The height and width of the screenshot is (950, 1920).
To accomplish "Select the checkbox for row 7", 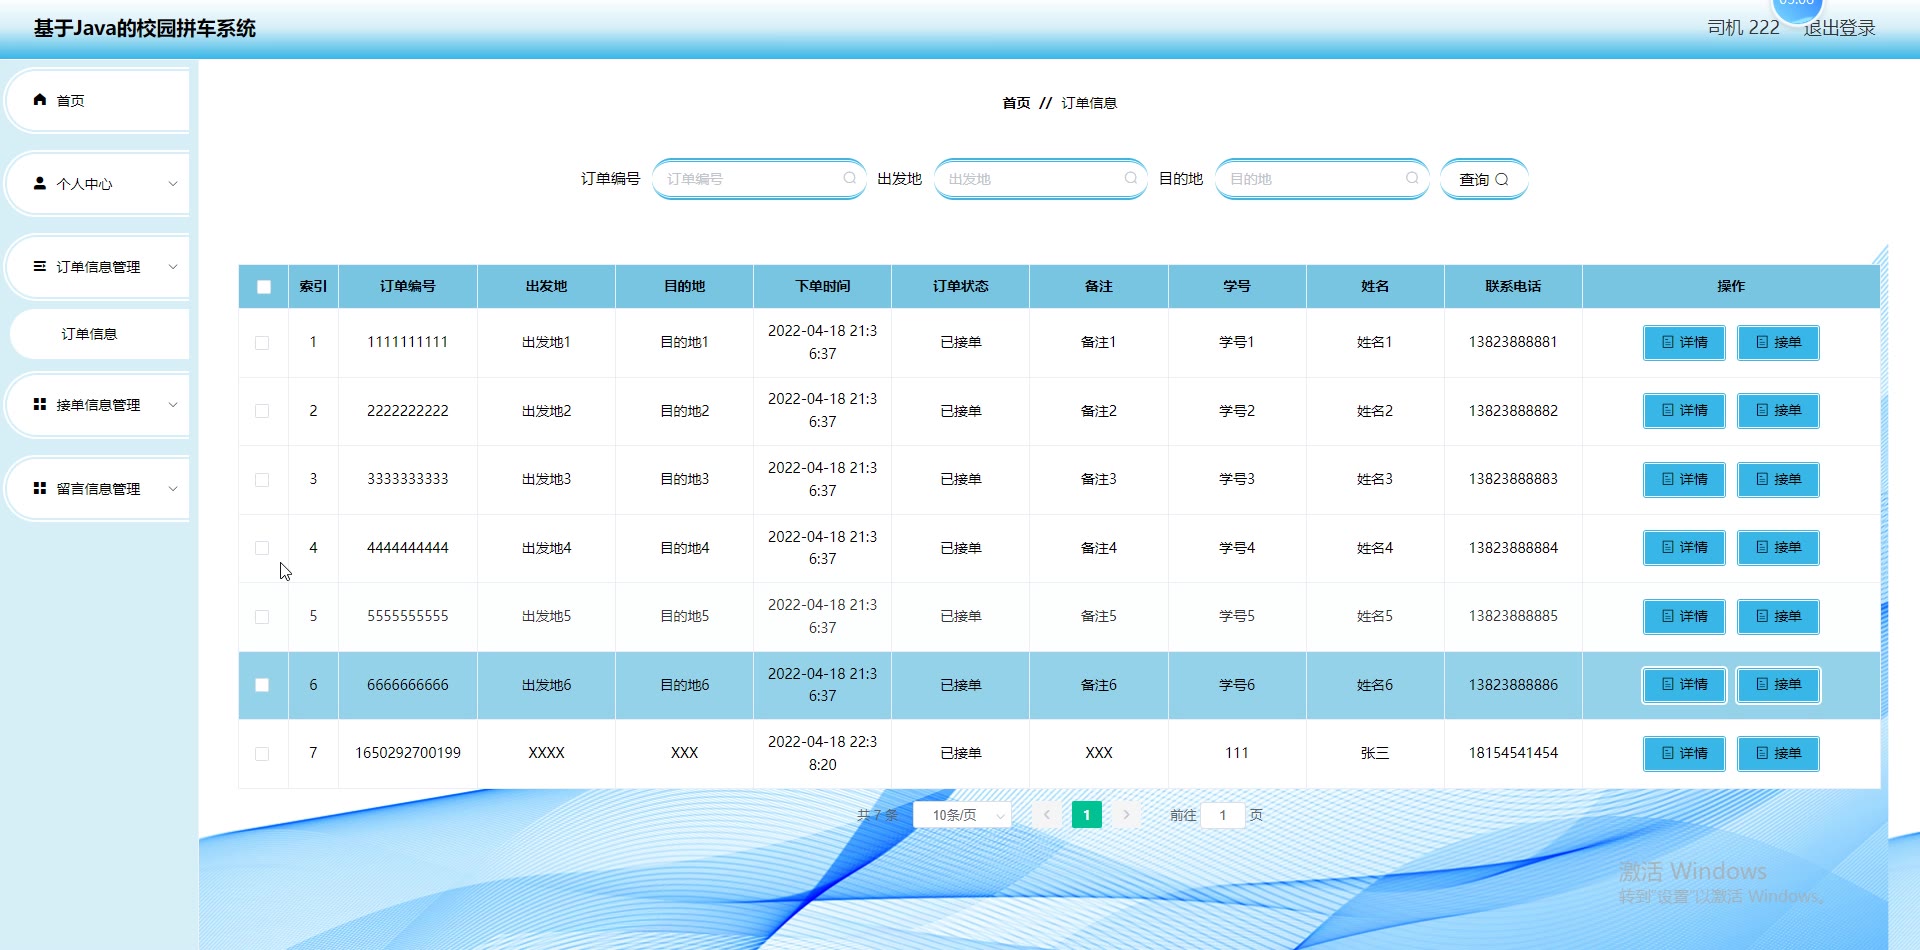I will [262, 754].
